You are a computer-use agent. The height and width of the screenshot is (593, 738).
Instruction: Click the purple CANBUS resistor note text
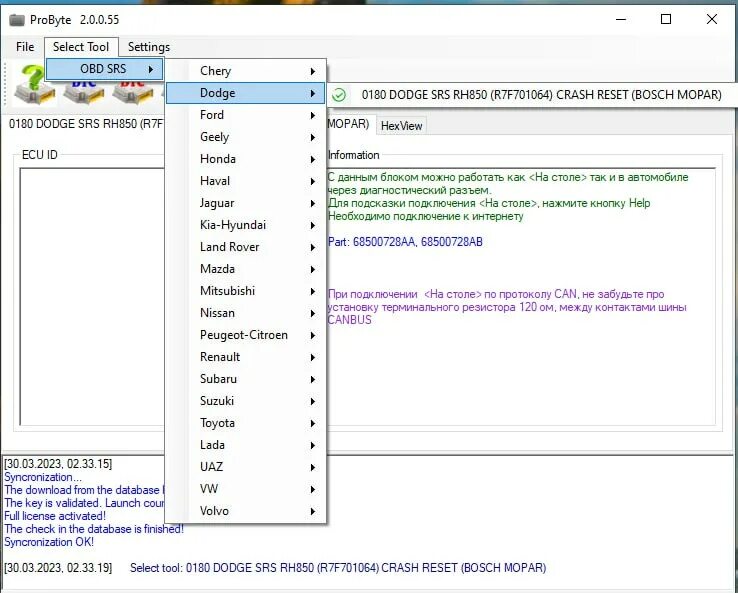[507, 307]
